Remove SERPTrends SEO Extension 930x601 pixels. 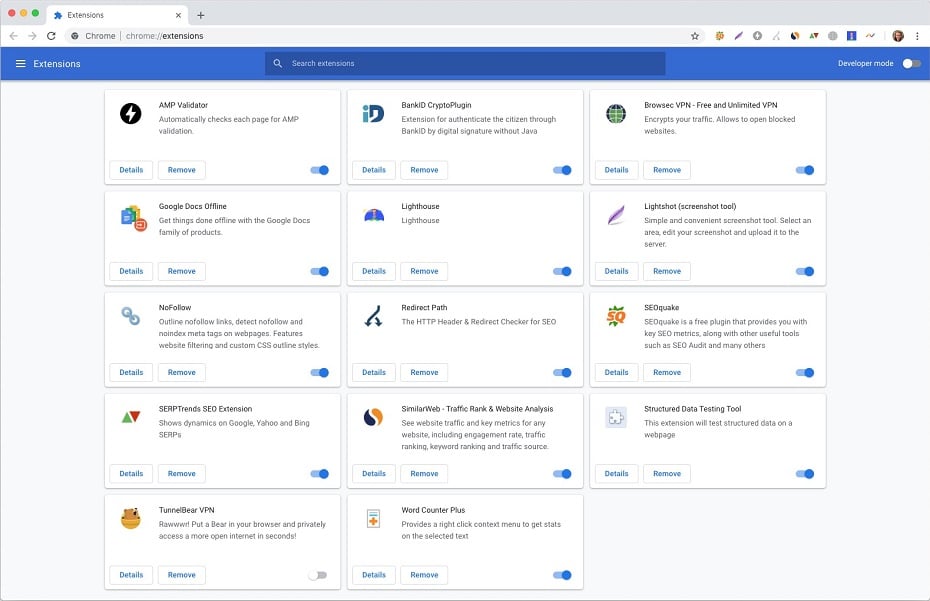[181, 474]
